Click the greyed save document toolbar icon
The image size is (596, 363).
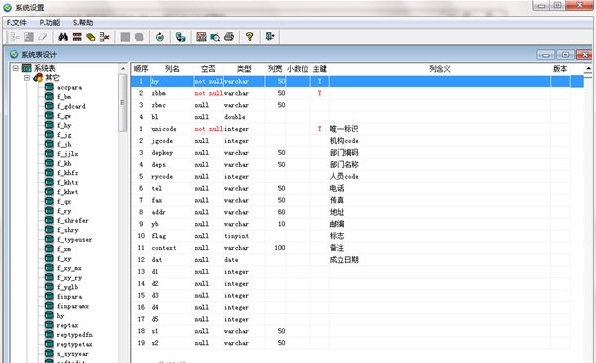point(29,37)
